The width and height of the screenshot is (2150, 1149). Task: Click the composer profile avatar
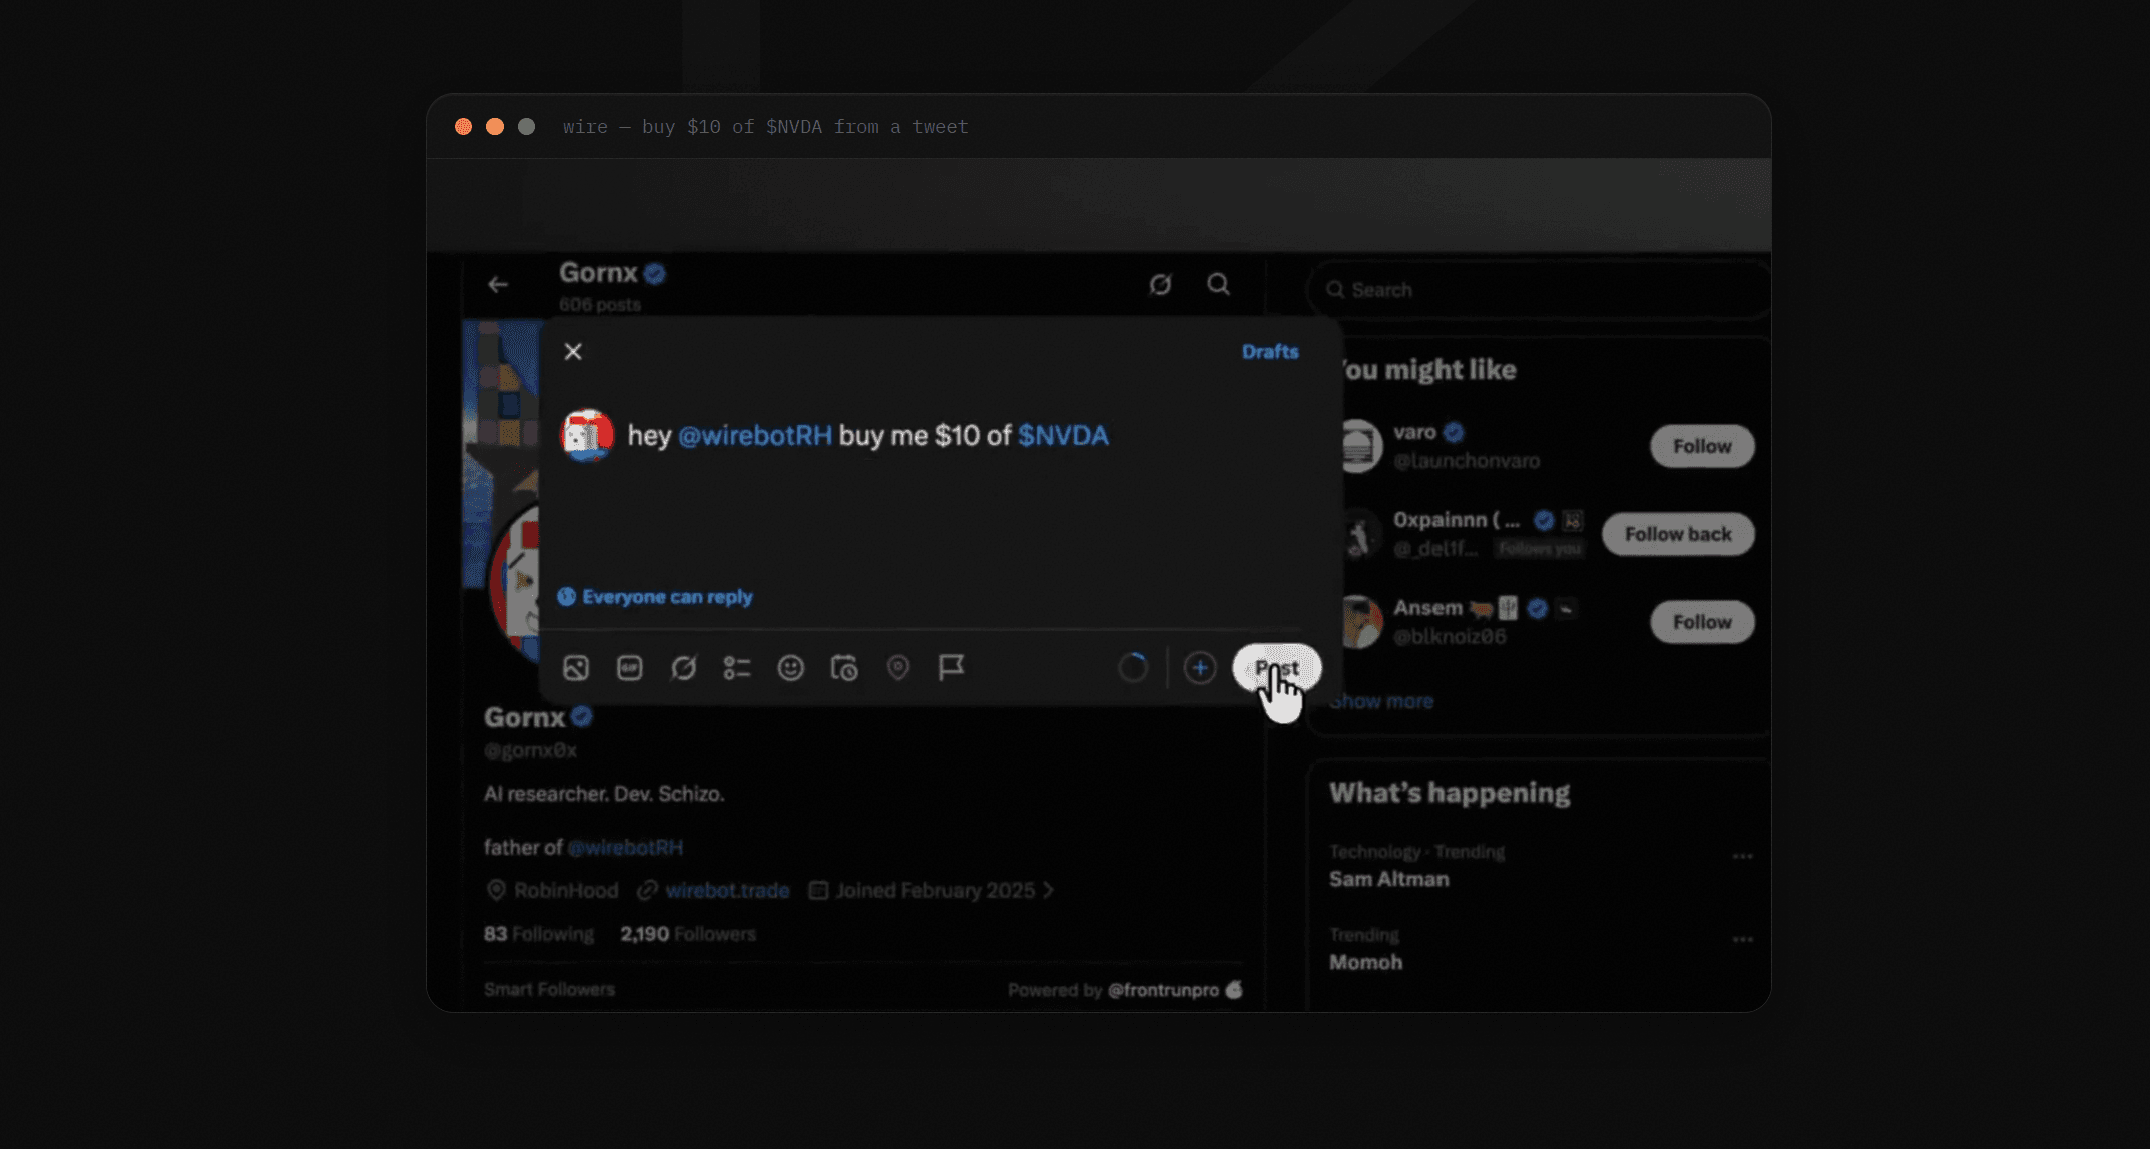click(587, 436)
